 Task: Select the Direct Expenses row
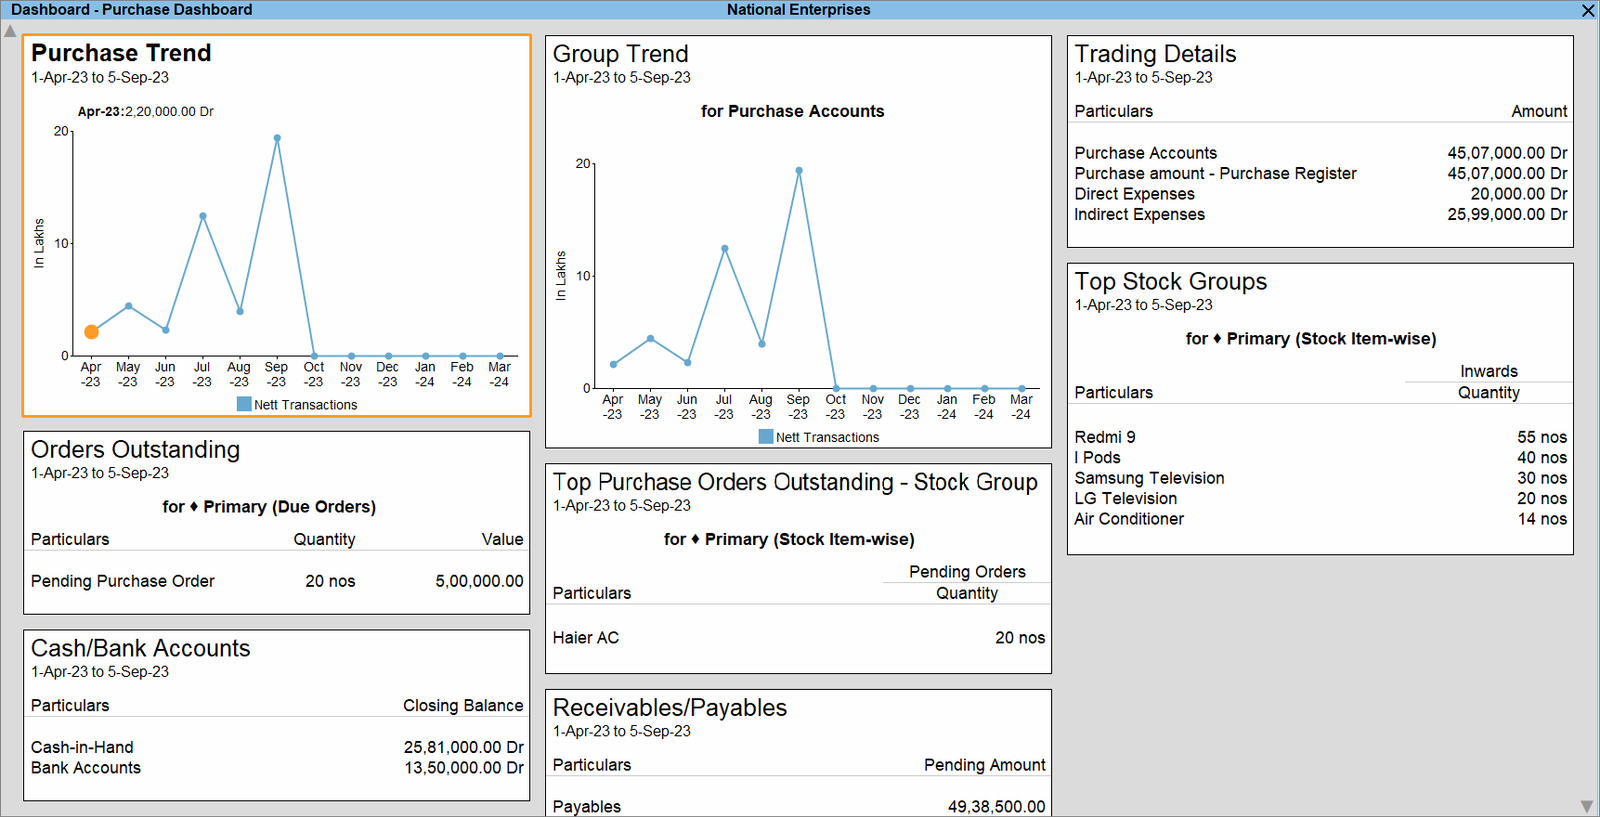[x=1321, y=194]
